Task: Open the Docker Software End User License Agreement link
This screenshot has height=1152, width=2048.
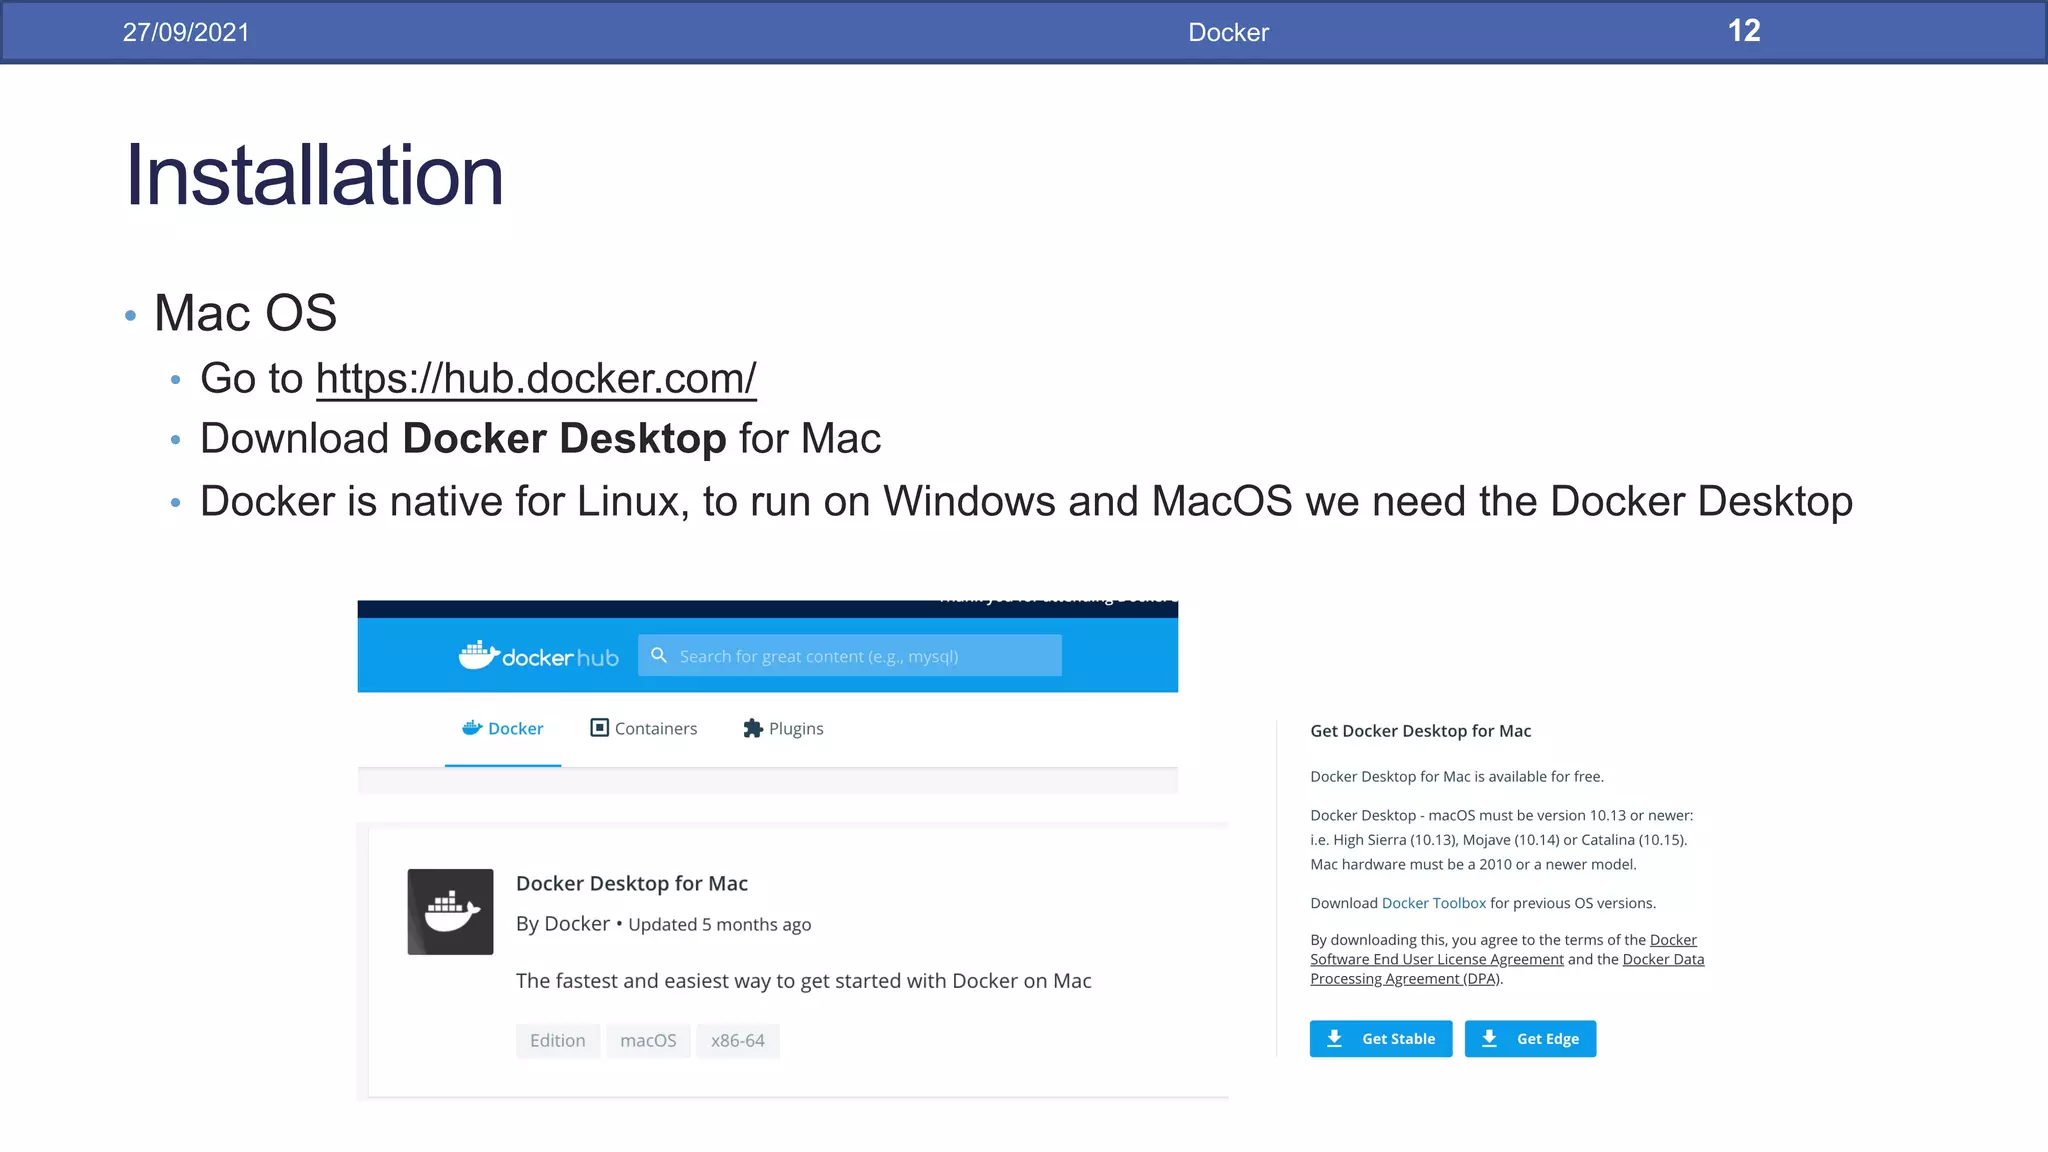Action: tap(1436, 960)
